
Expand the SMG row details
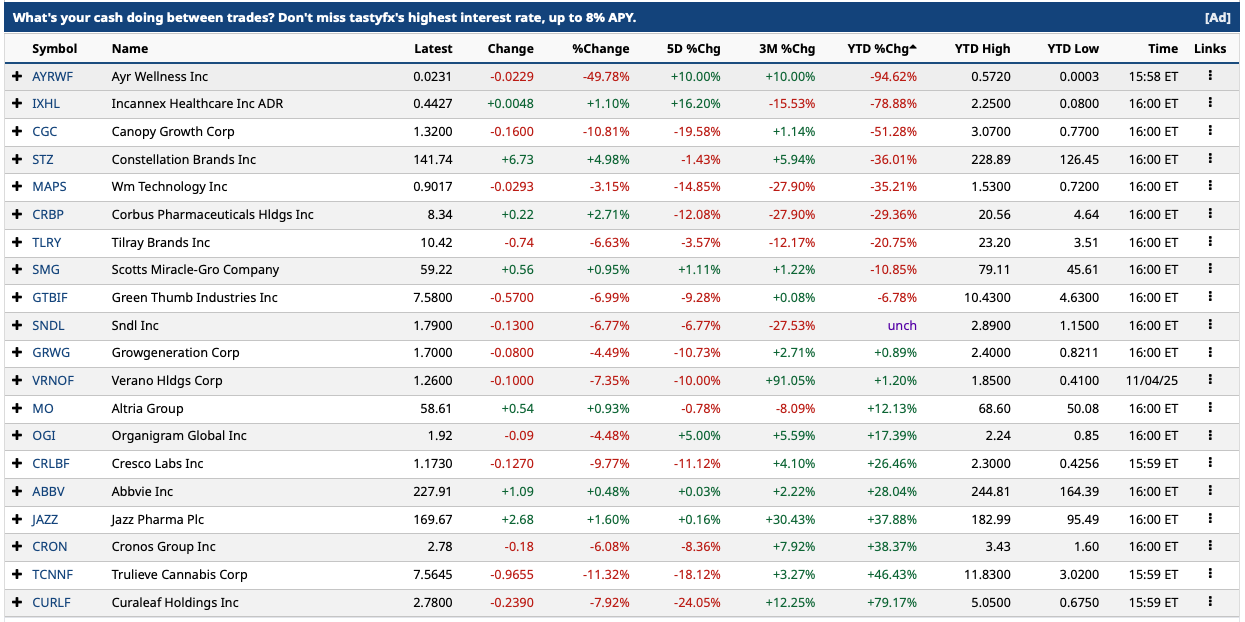pos(17,269)
